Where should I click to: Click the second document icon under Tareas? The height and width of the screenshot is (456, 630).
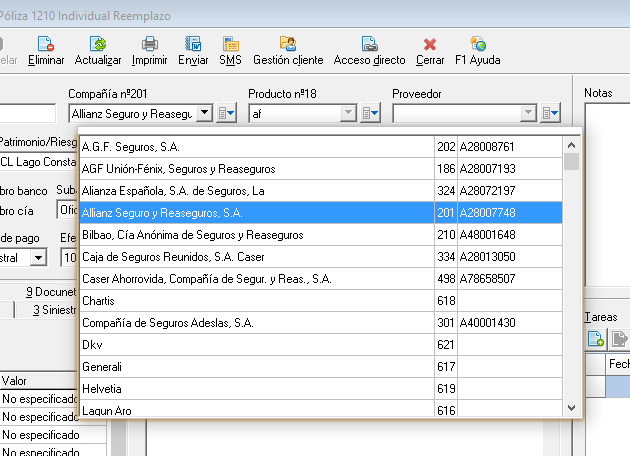click(x=619, y=338)
